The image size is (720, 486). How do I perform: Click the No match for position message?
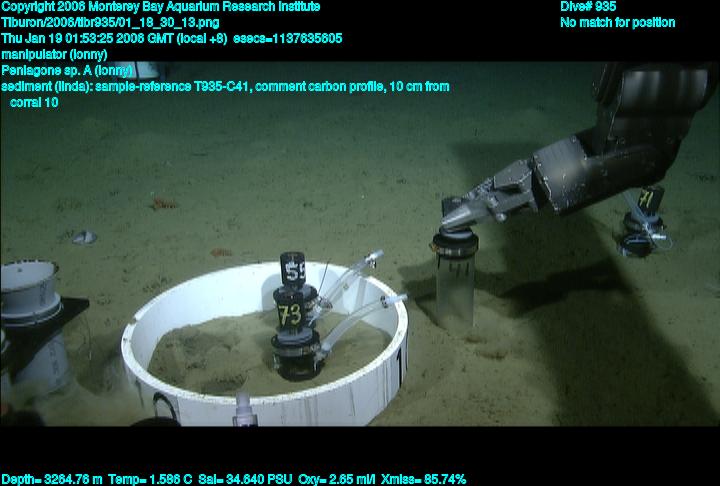[x=617, y=22]
